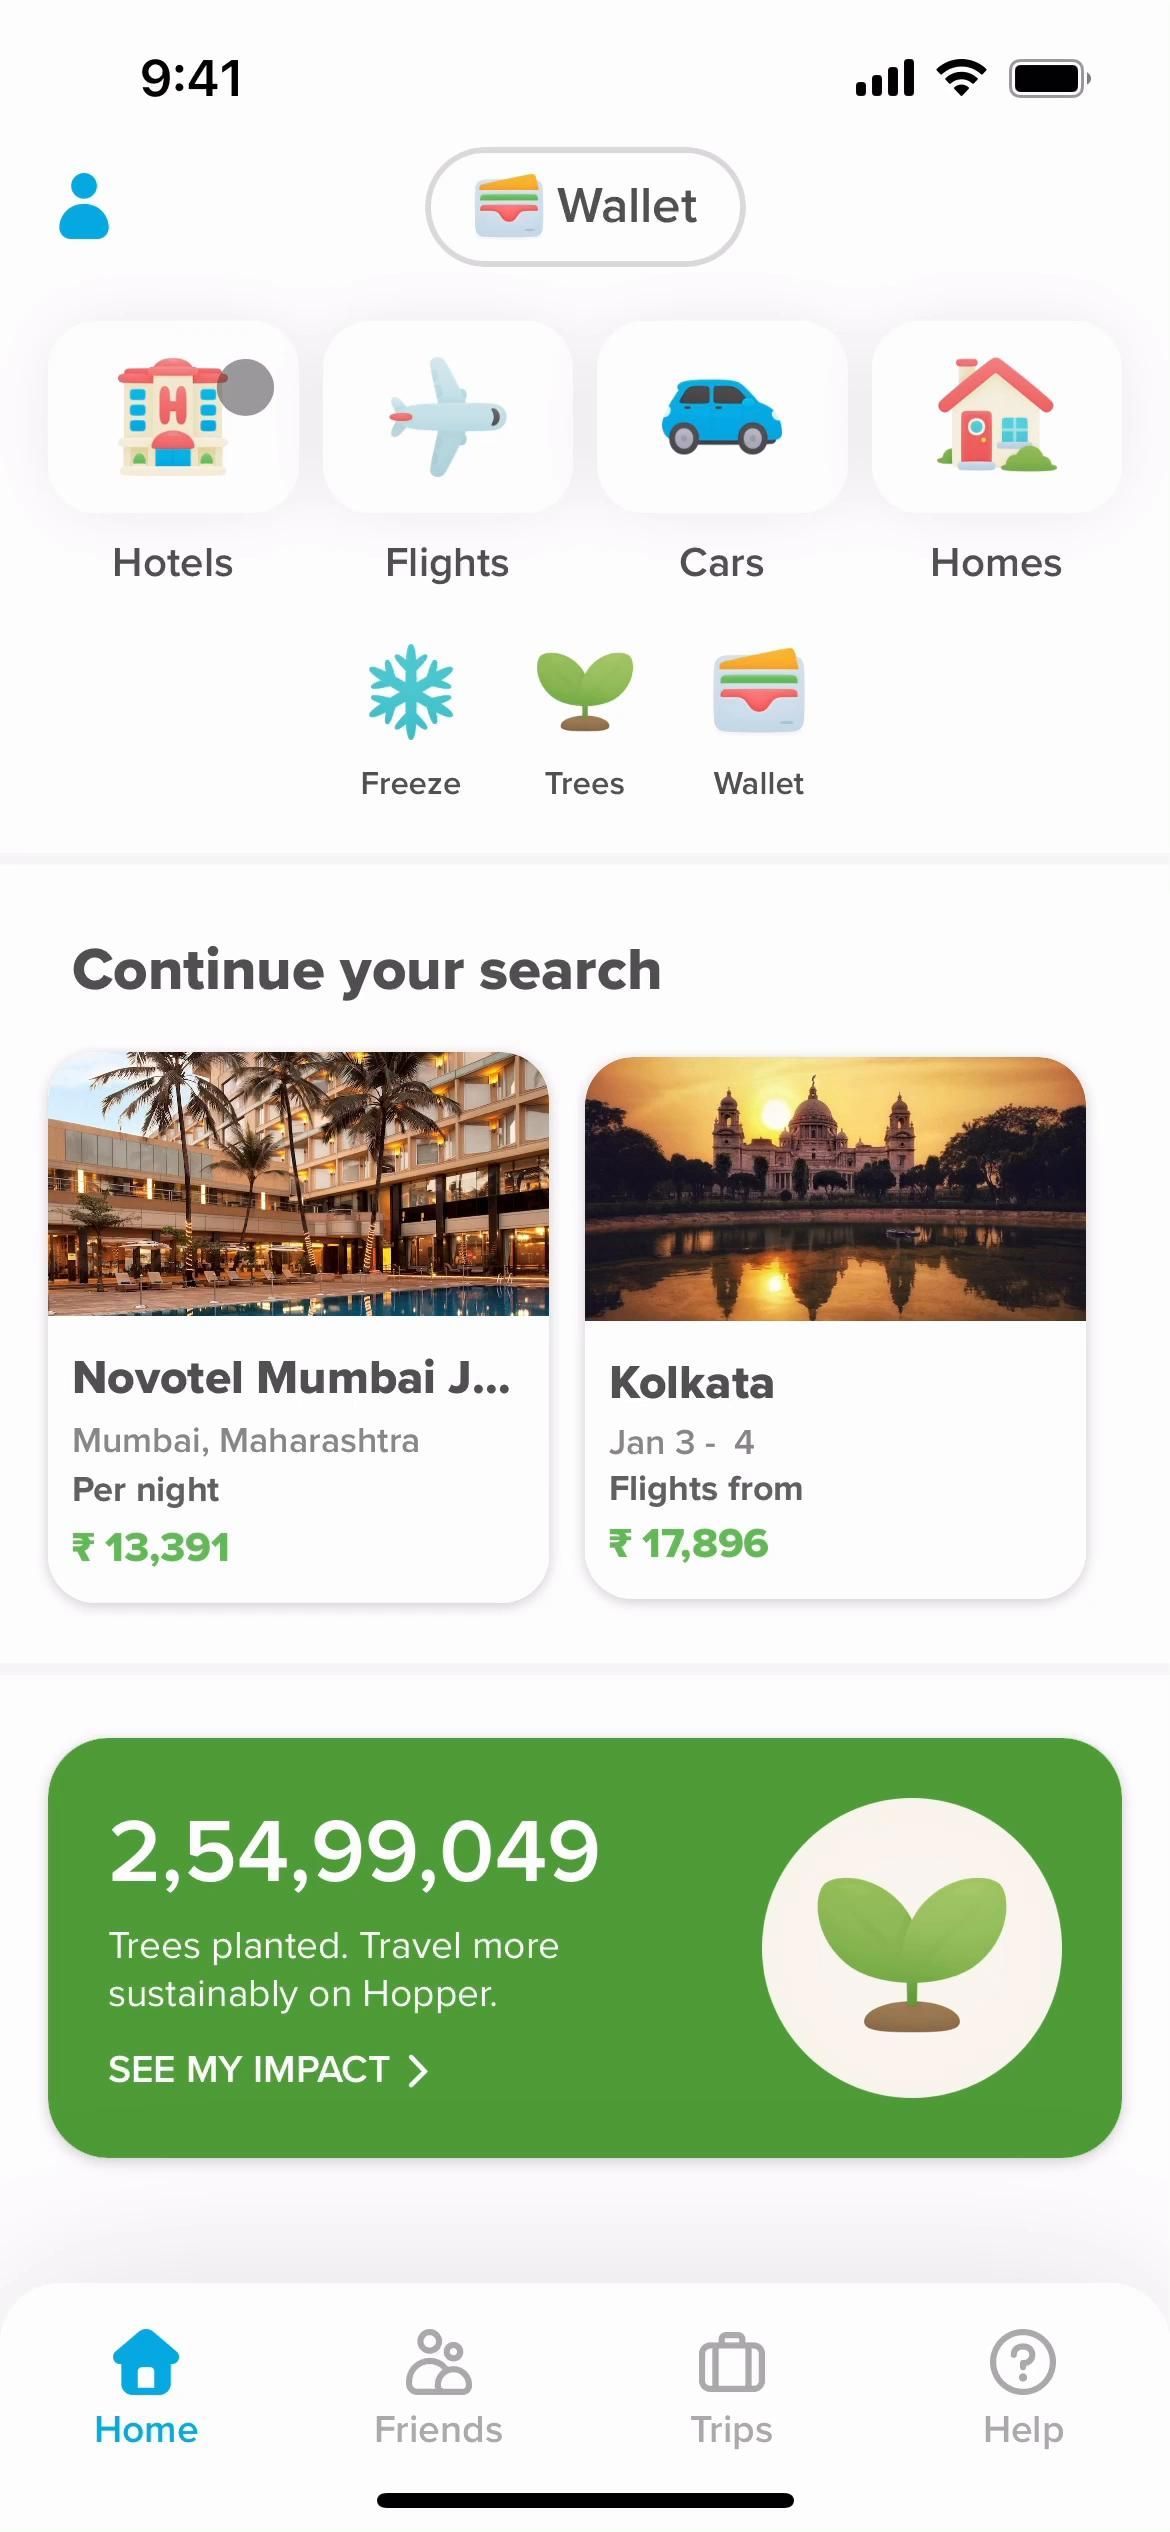The width and height of the screenshot is (1170, 2532).
Task: Tap SEE MY IMPACT link
Action: pos(249,2069)
